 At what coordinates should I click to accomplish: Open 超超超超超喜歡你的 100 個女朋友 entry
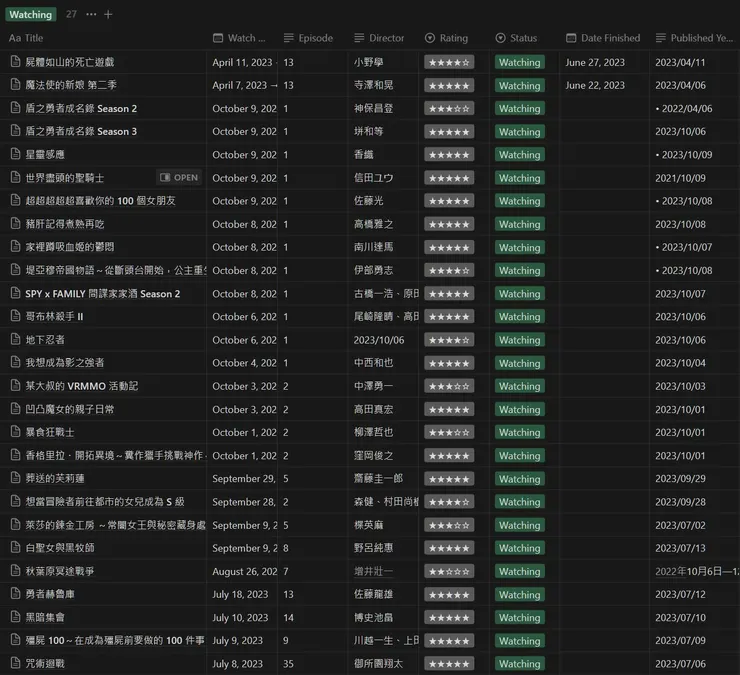[100, 201]
